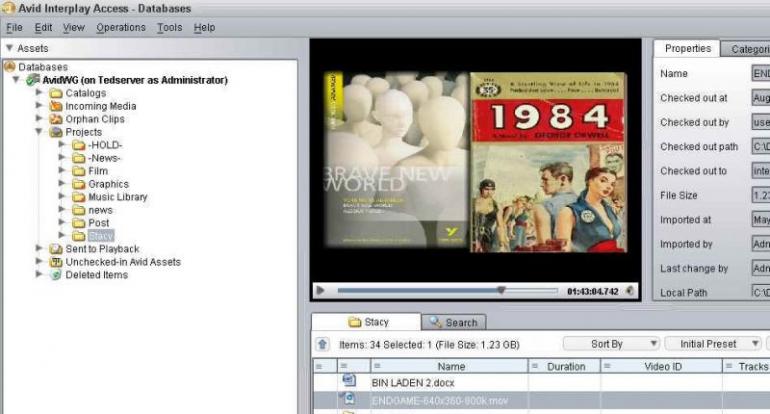Click the Deleted Items recycle icon
The height and width of the screenshot is (414, 770).
56,275
